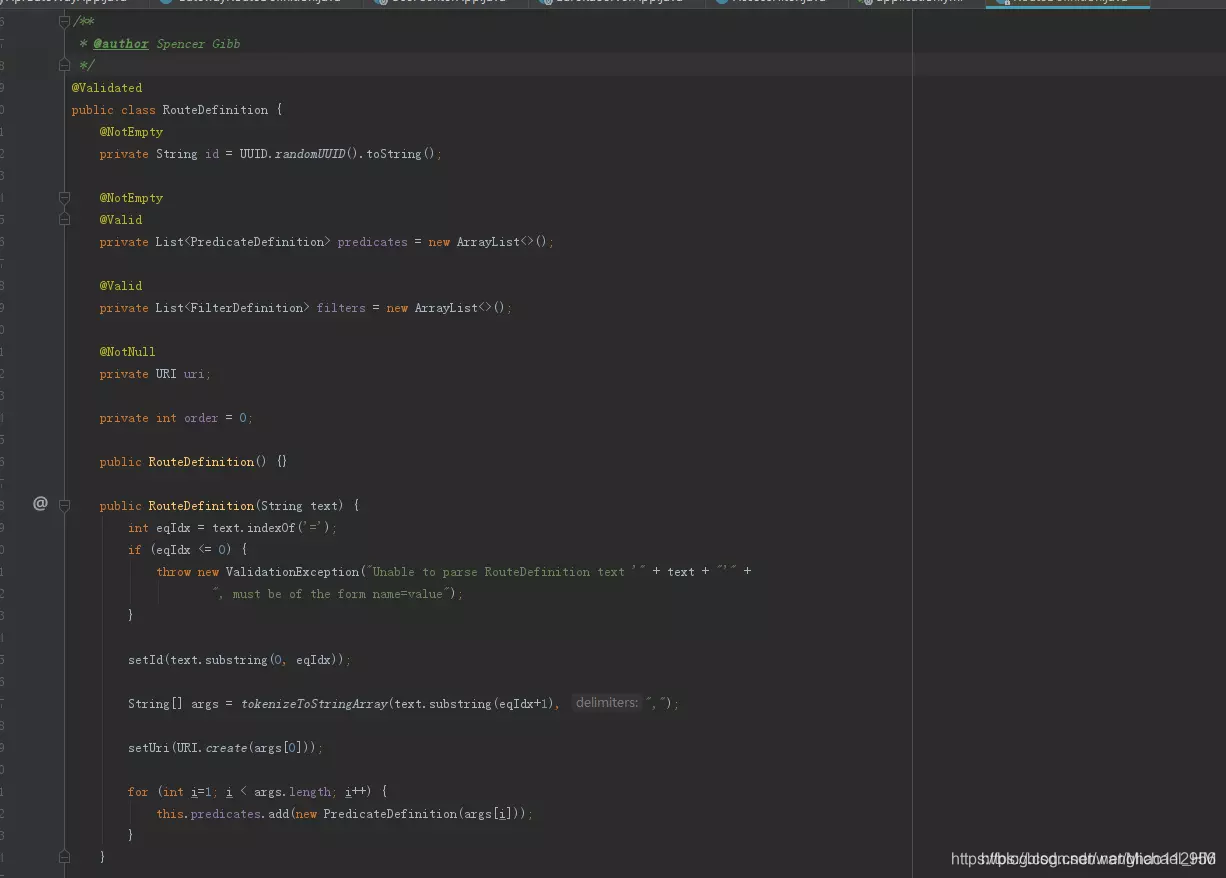Click the ValidationException class name
The height and width of the screenshot is (878, 1226).
[x=292, y=572]
